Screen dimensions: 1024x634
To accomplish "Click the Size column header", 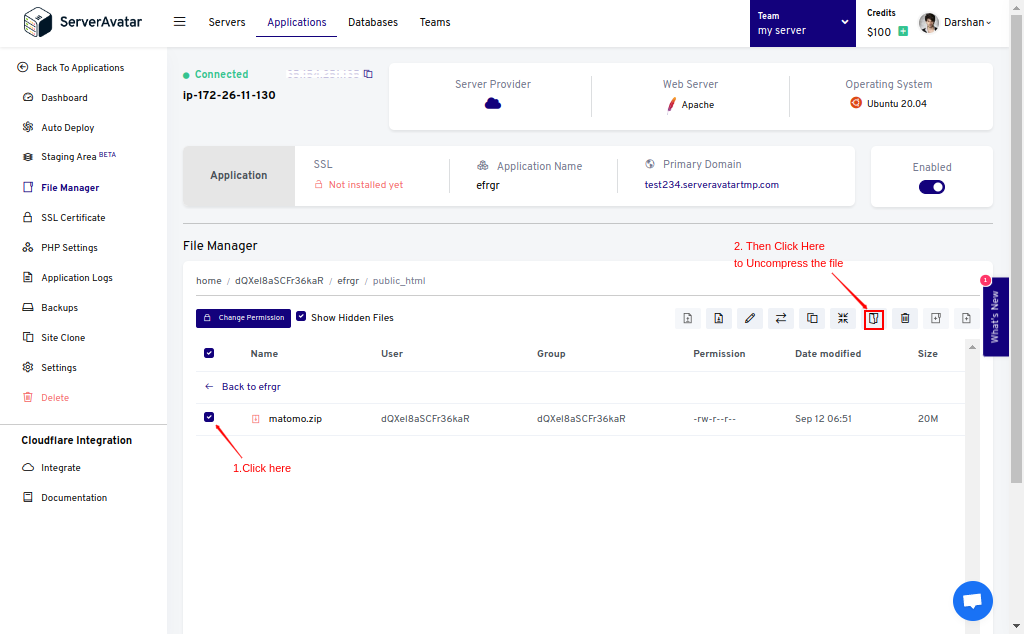I will 927,353.
